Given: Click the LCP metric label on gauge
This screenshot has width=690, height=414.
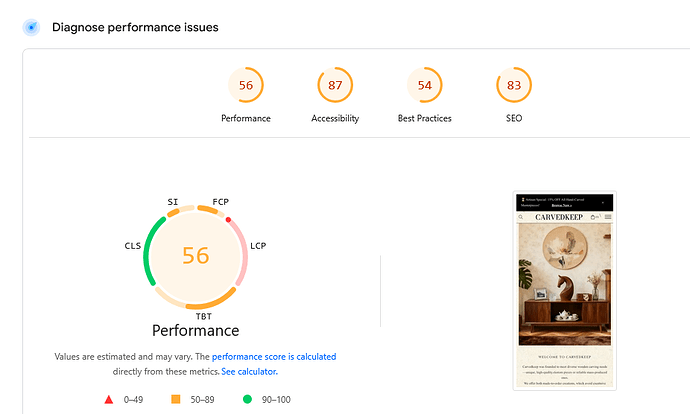Looking at the screenshot, I should coord(258,245).
